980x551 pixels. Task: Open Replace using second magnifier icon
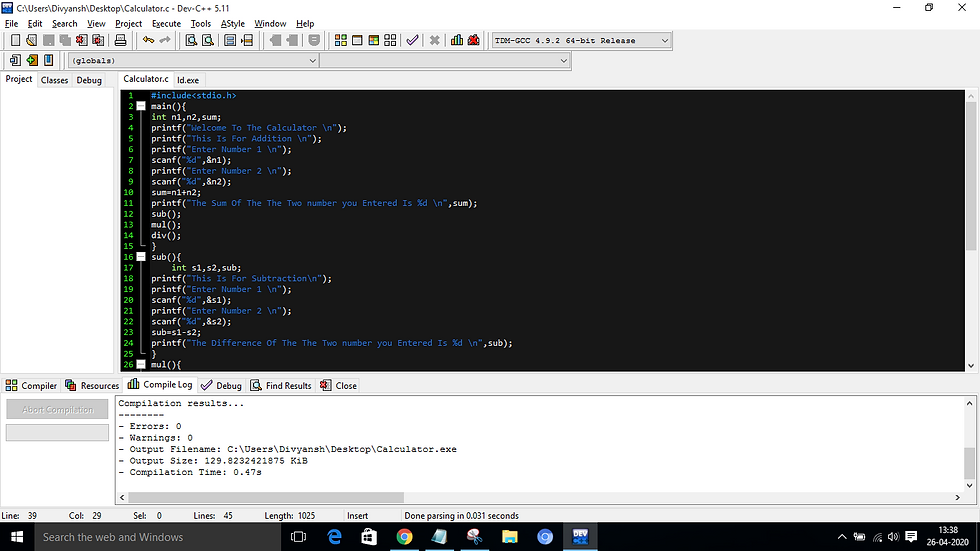click(208, 40)
